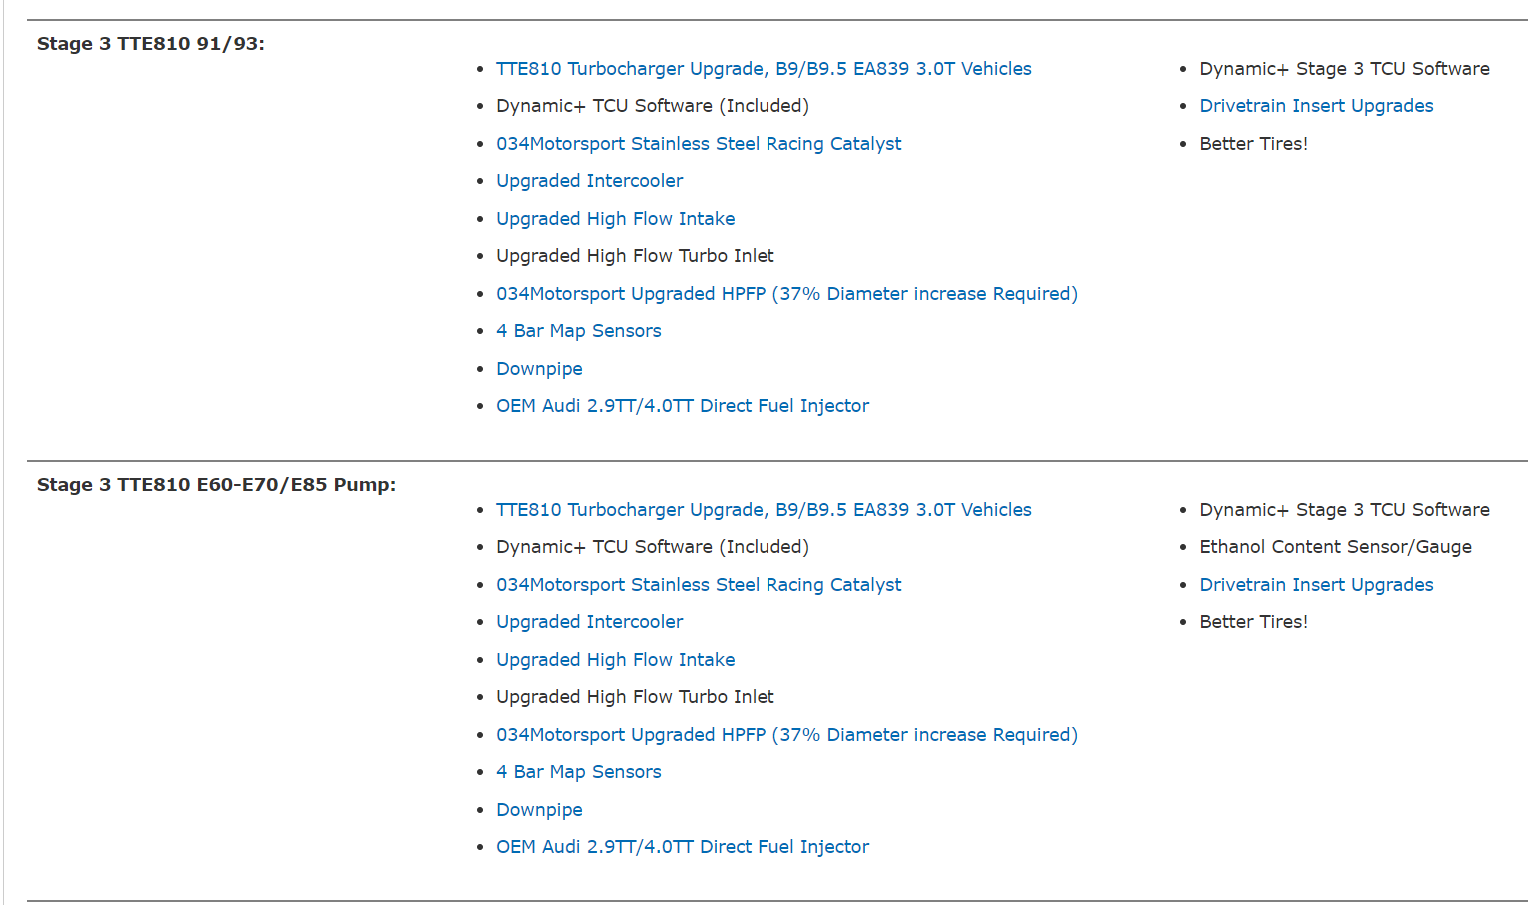Click 'Dynamic+ TCU Software (Included)' in E85 Pump section
This screenshot has height=905, width=1540.
coord(652,547)
